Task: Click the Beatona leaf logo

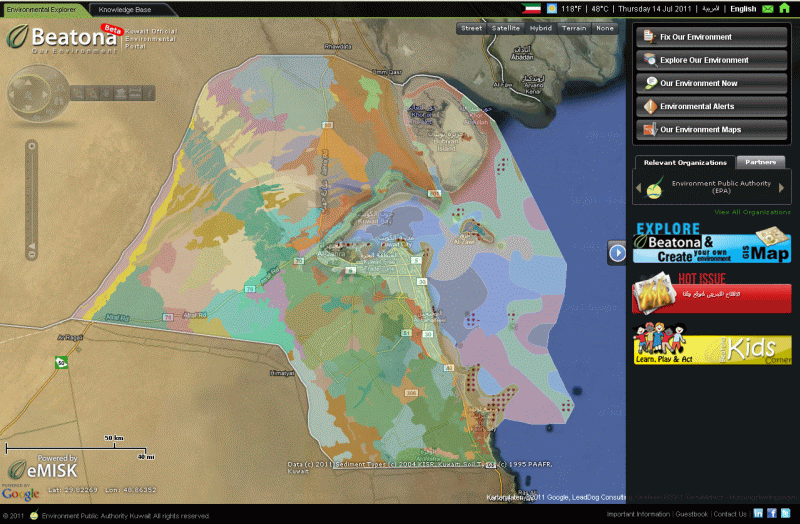Action: point(21,38)
